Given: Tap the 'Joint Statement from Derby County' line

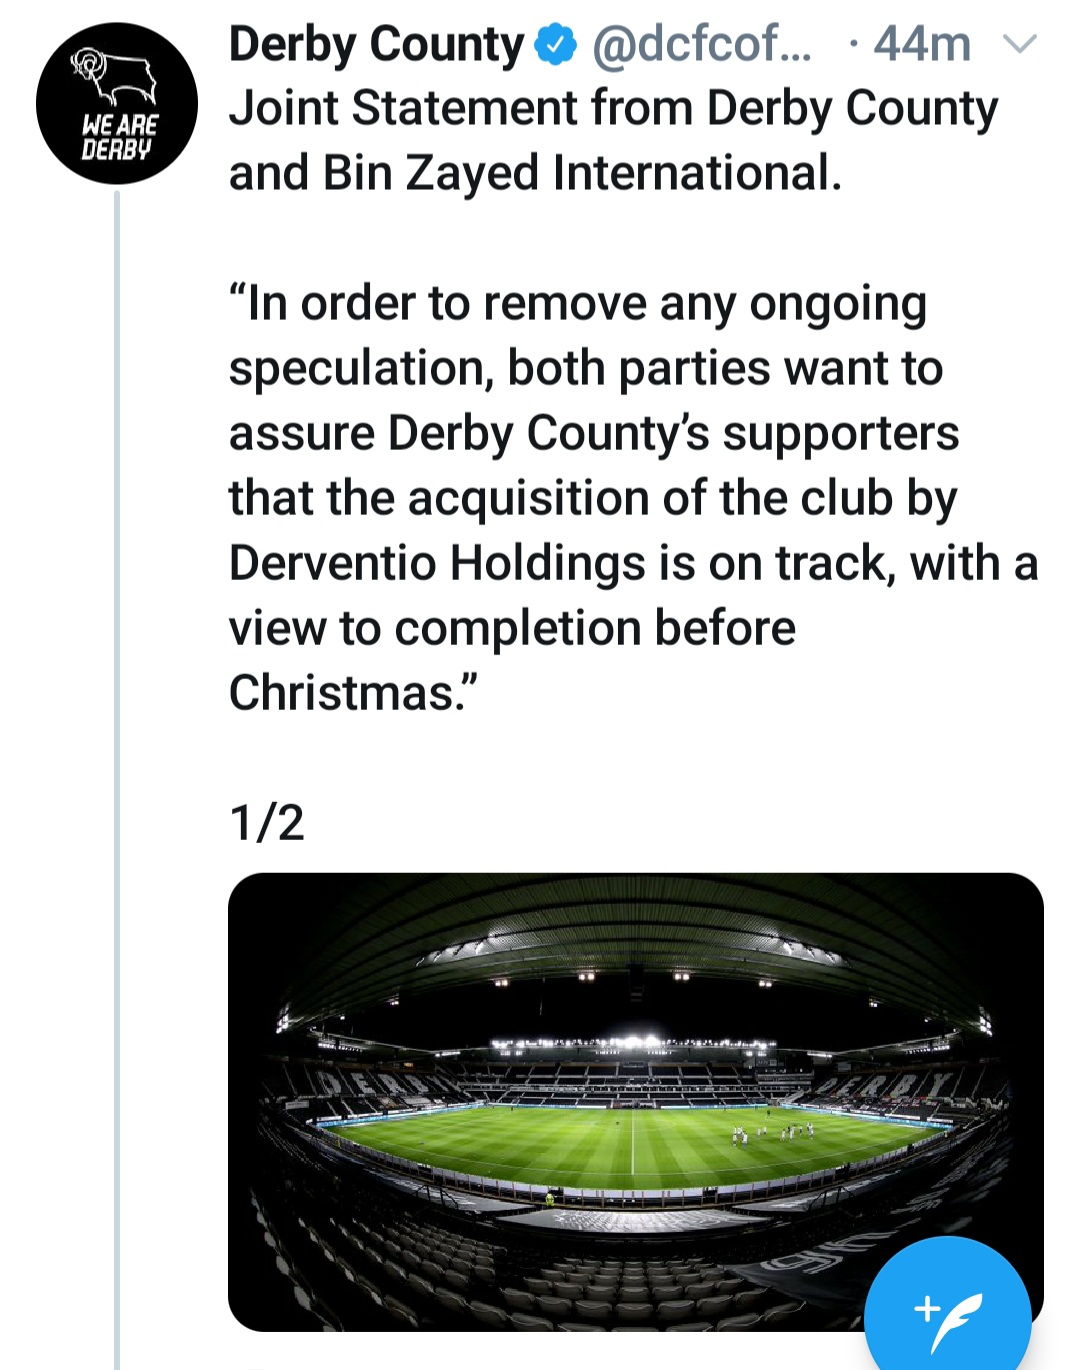Looking at the screenshot, I should pyautogui.click(x=613, y=108).
